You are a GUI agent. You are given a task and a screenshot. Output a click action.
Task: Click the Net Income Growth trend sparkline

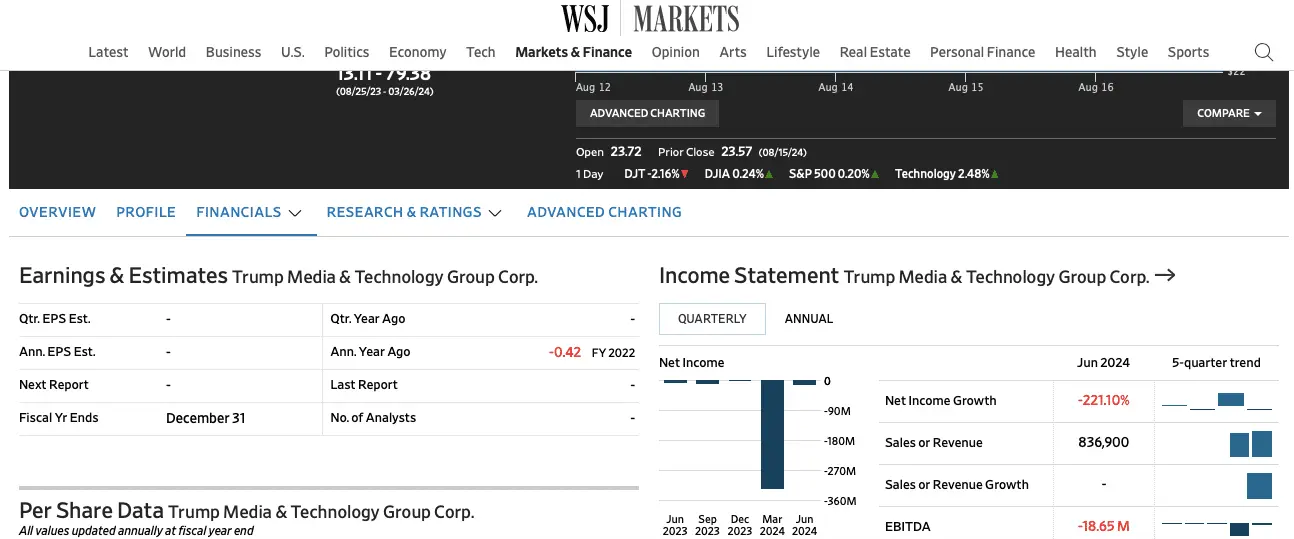(x=1216, y=401)
